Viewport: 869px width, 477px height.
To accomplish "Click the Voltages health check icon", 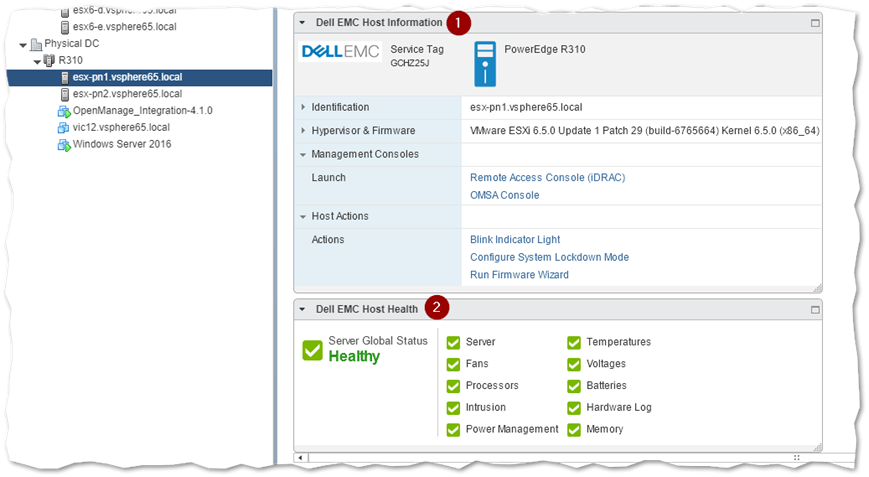I will pos(574,364).
